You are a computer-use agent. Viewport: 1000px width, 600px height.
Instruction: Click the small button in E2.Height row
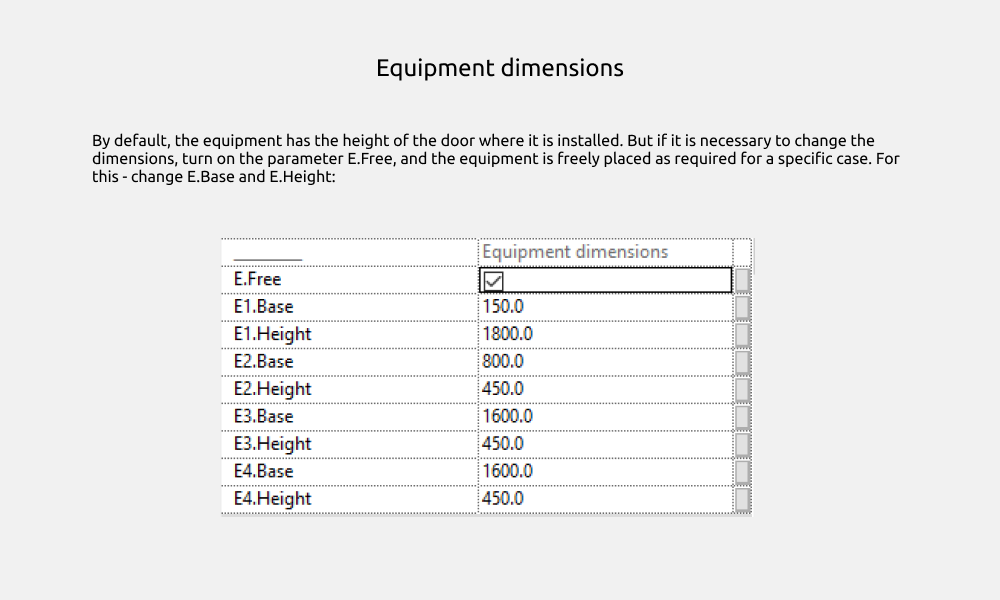(x=742, y=389)
